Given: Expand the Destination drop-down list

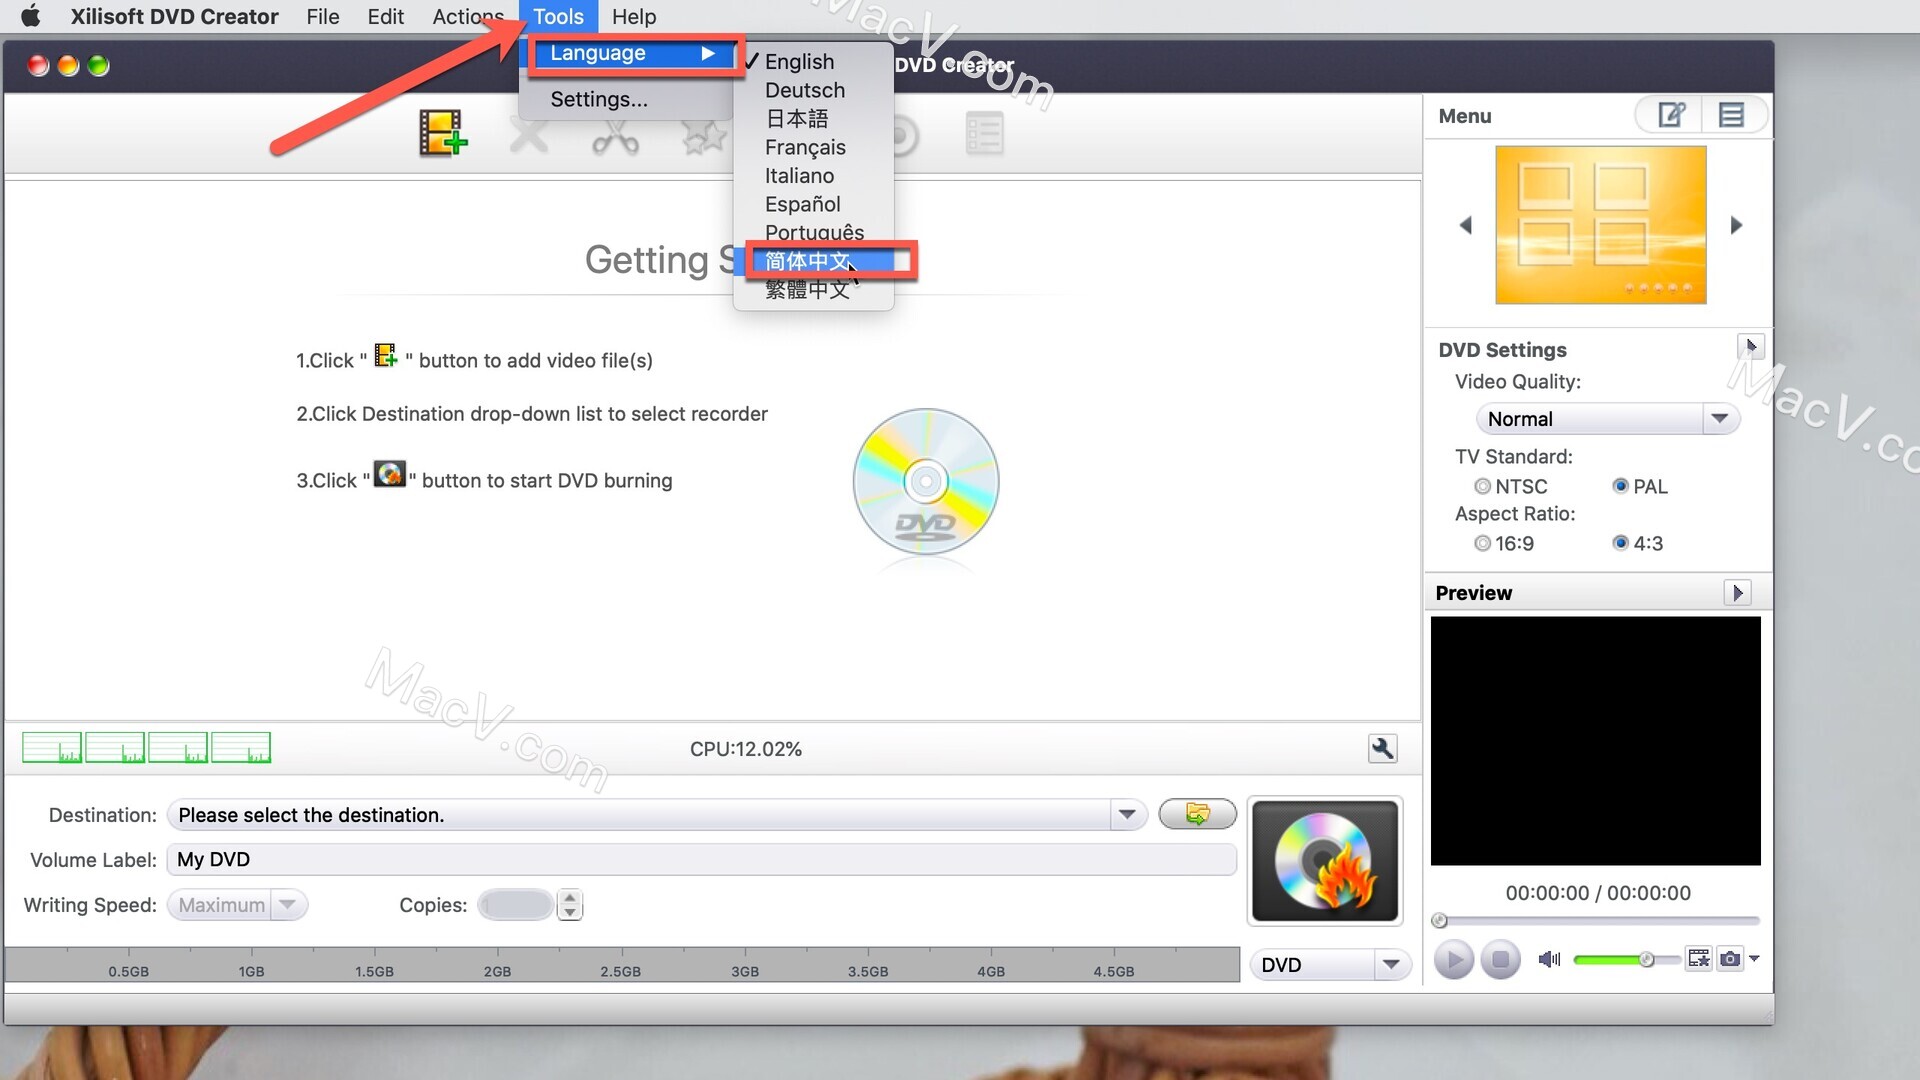Looking at the screenshot, I should (x=1127, y=815).
